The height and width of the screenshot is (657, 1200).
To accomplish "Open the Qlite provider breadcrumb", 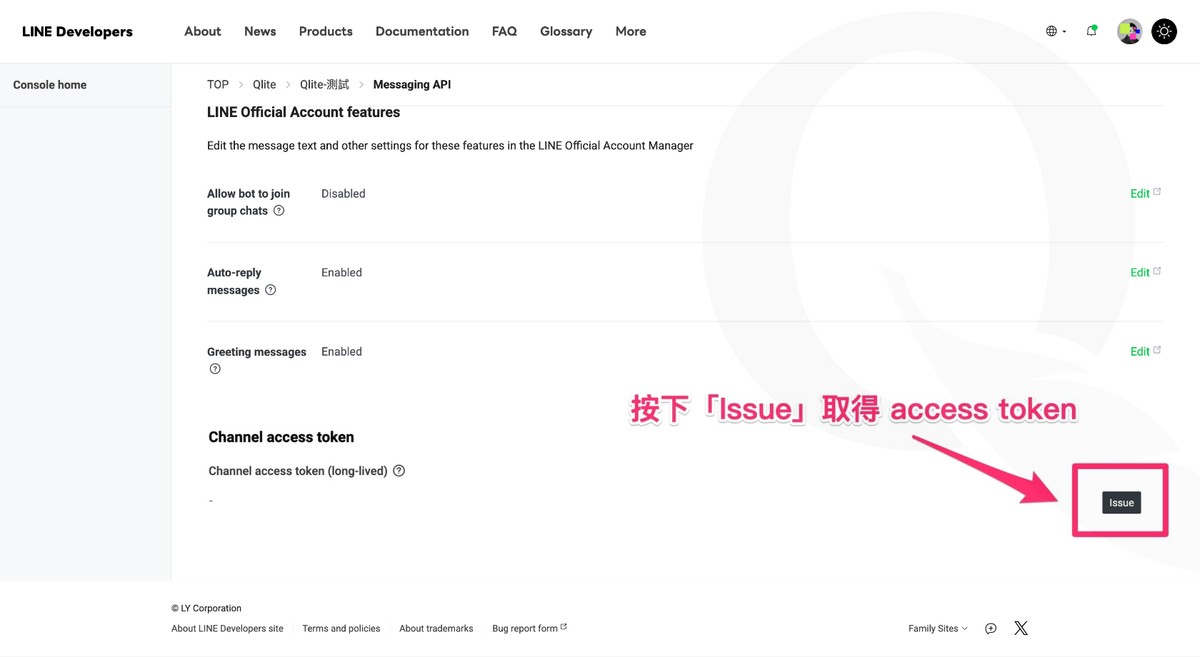I will coord(264,85).
